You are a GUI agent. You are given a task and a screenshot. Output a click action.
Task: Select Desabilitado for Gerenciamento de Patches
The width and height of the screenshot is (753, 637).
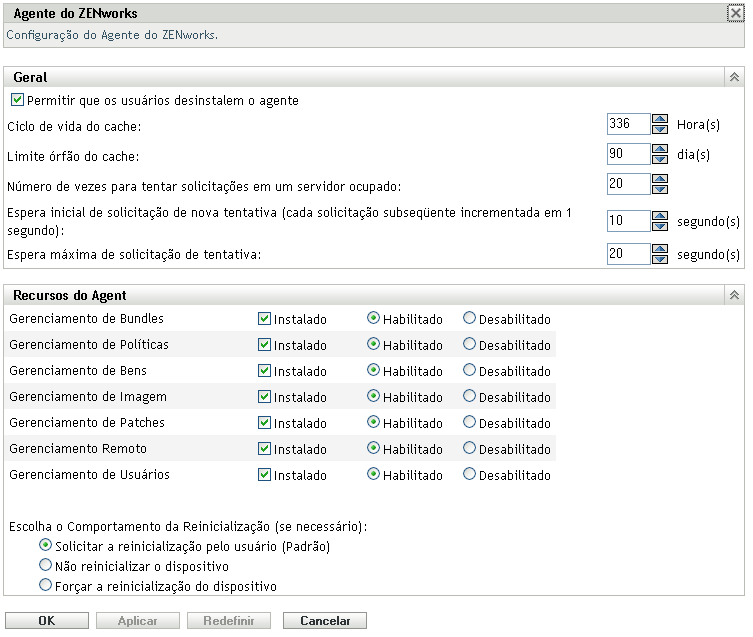click(x=469, y=422)
